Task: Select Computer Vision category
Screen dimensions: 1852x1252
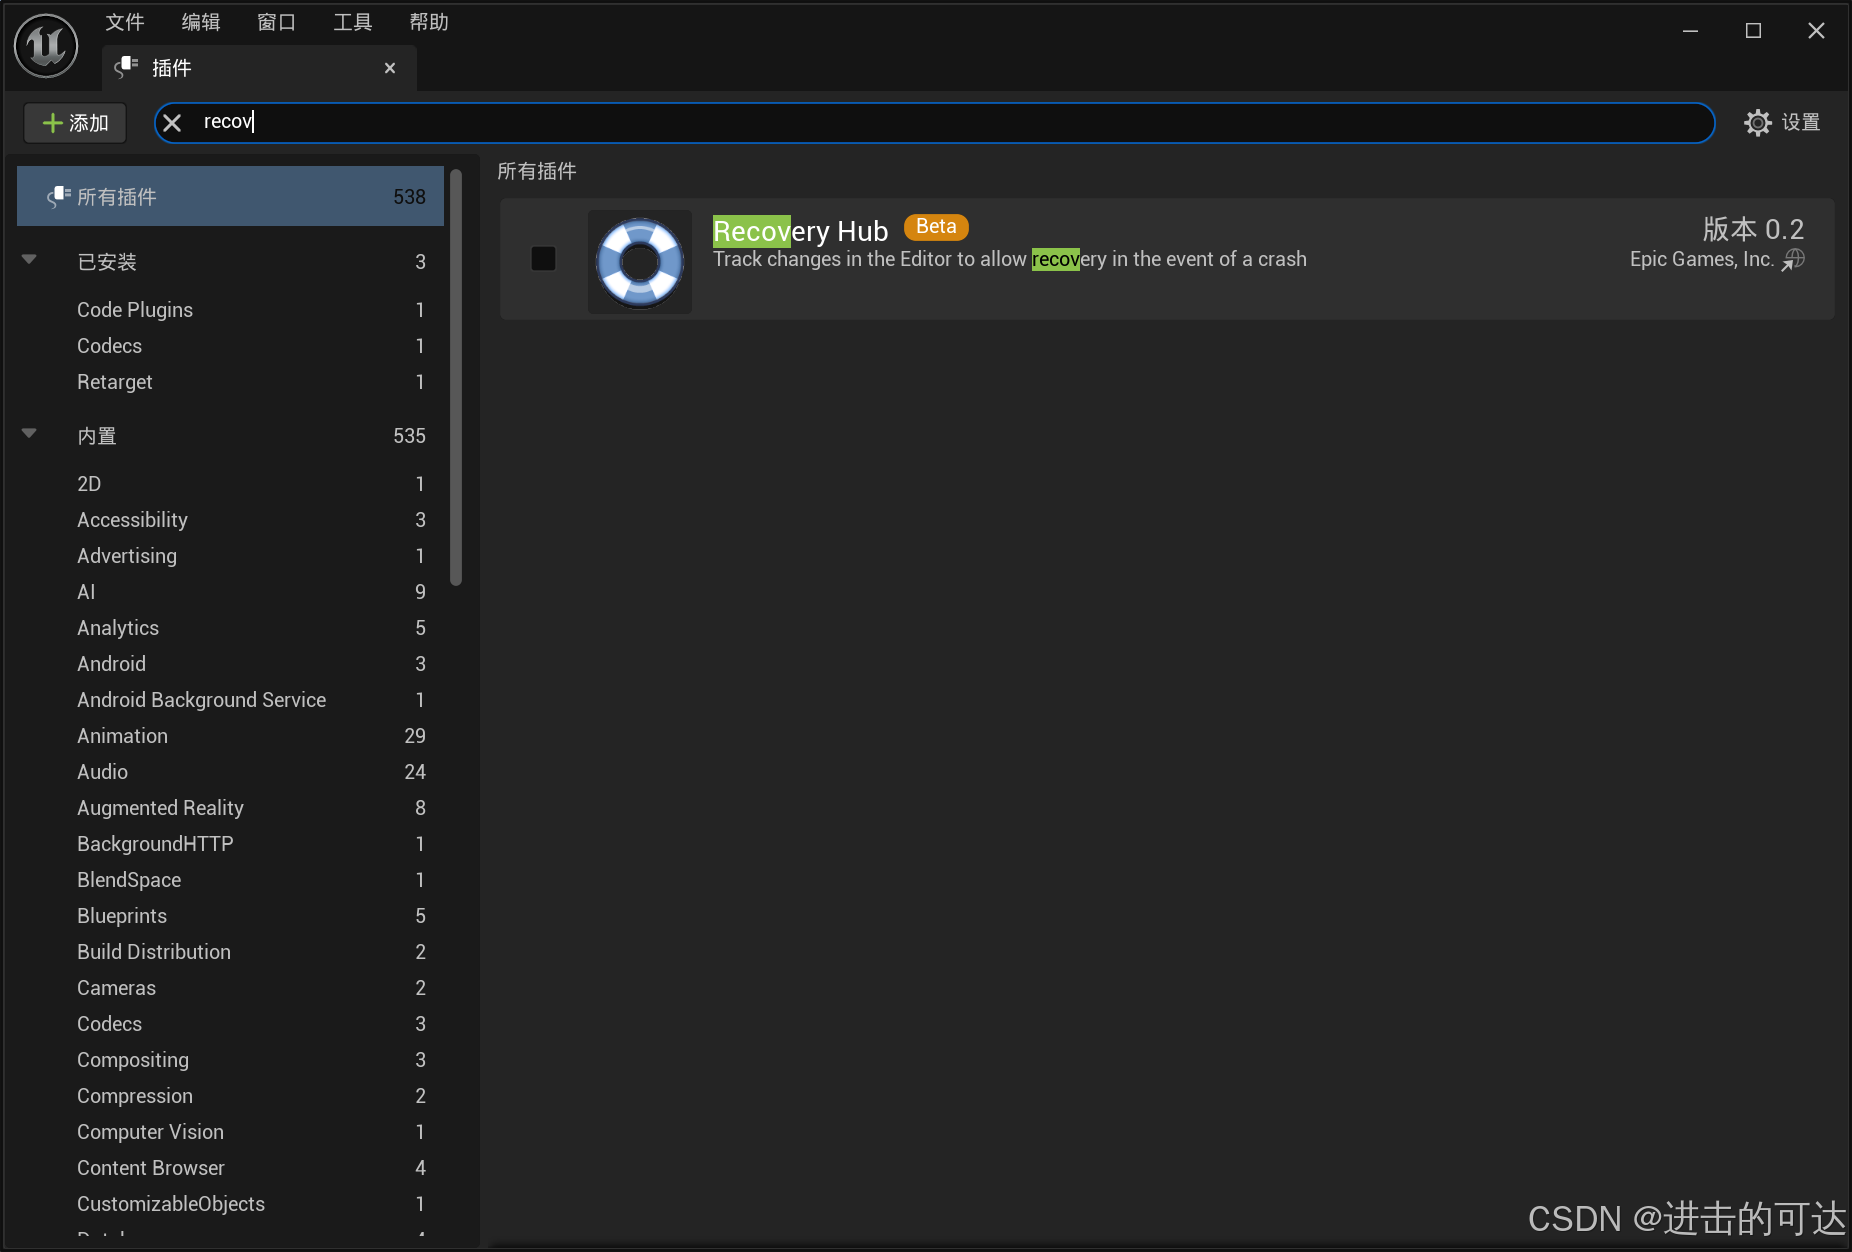Action: [x=231, y=1132]
